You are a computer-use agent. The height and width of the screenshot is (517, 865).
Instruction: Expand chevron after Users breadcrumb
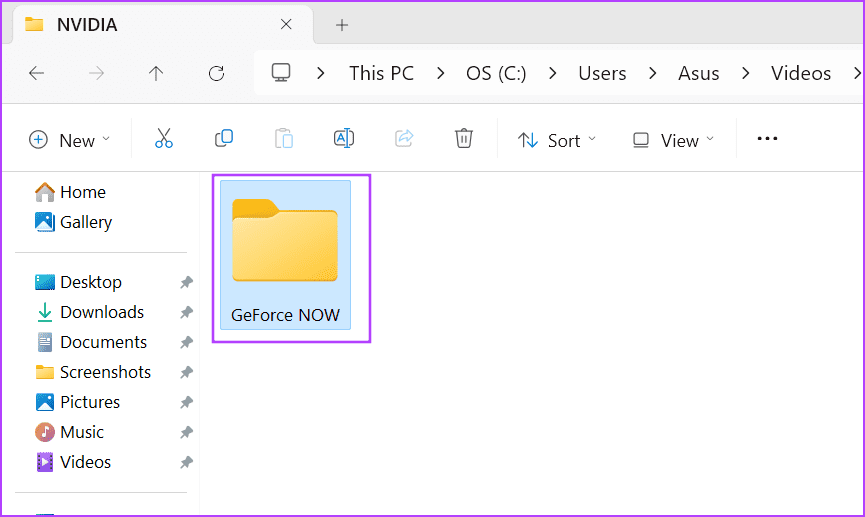(x=653, y=73)
